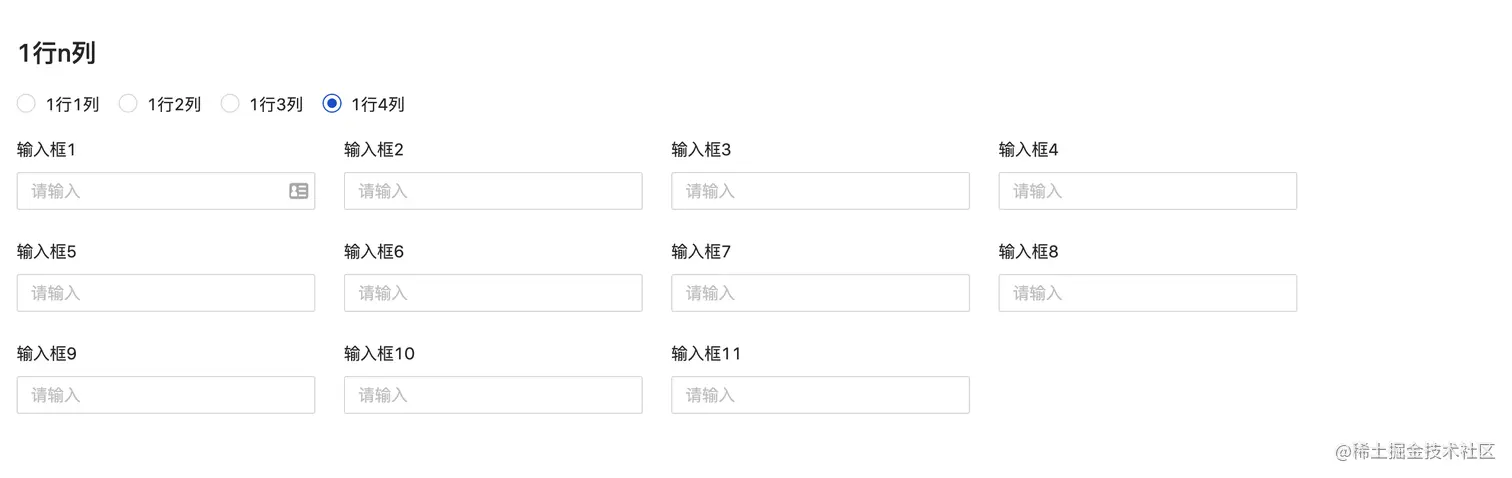This screenshot has width=1512, height=478.
Task: Click into the 输入框1 text field
Action: [150, 191]
